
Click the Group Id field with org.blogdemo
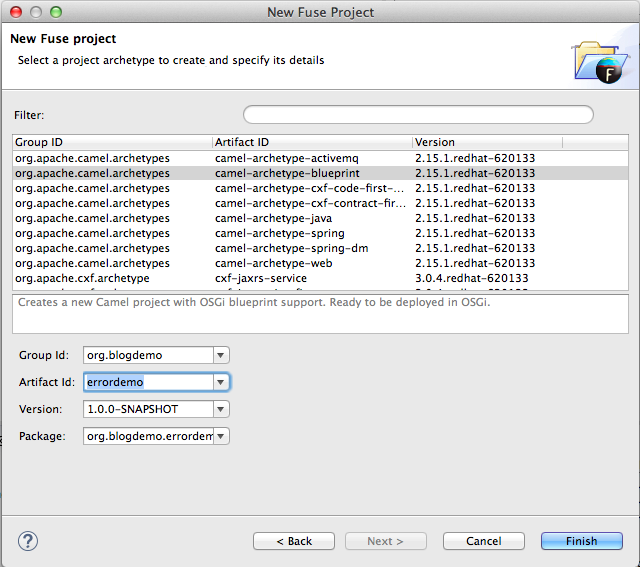point(148,355)
